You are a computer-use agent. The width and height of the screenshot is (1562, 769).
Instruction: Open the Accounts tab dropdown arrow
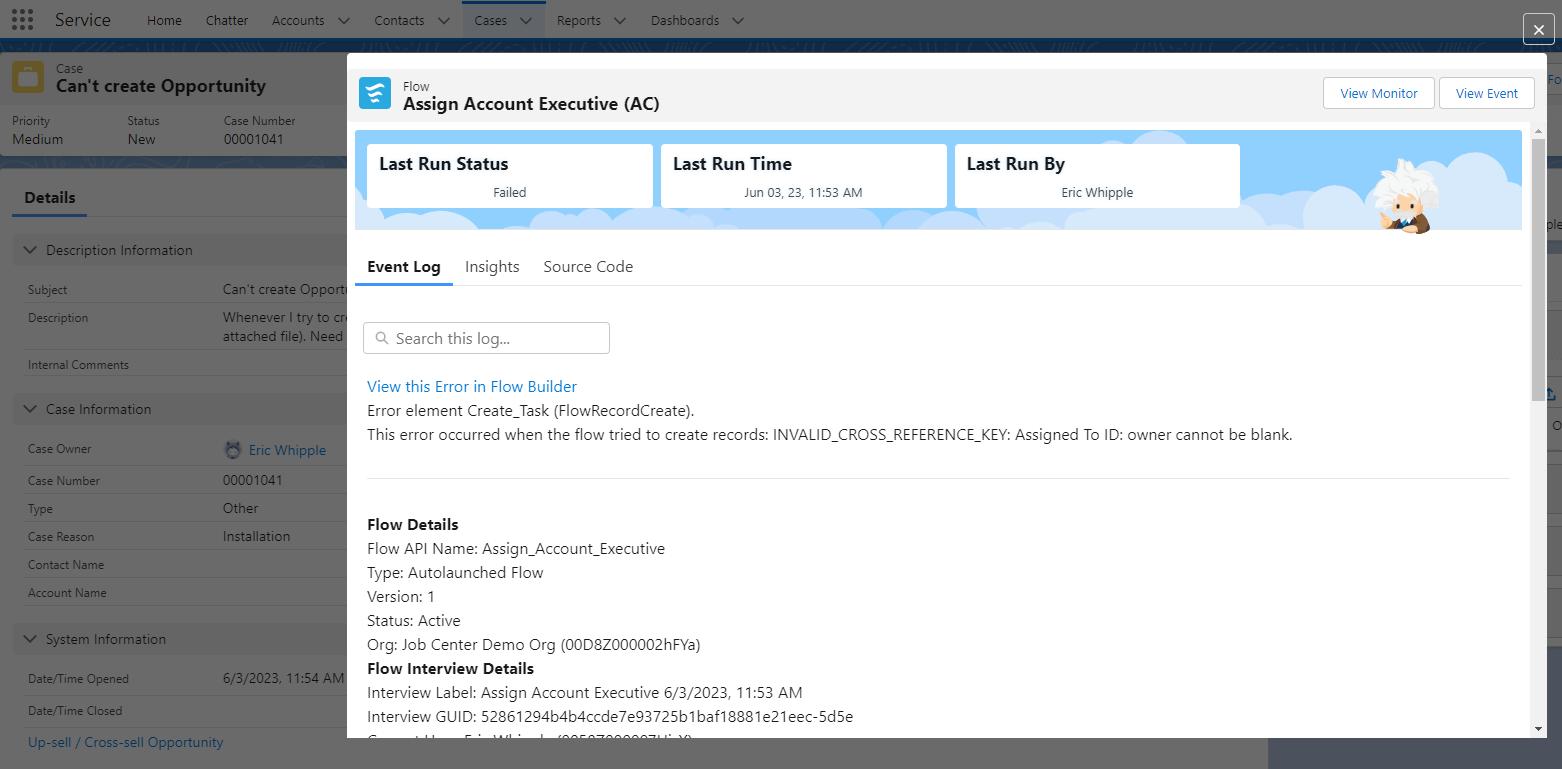point(343,21)
